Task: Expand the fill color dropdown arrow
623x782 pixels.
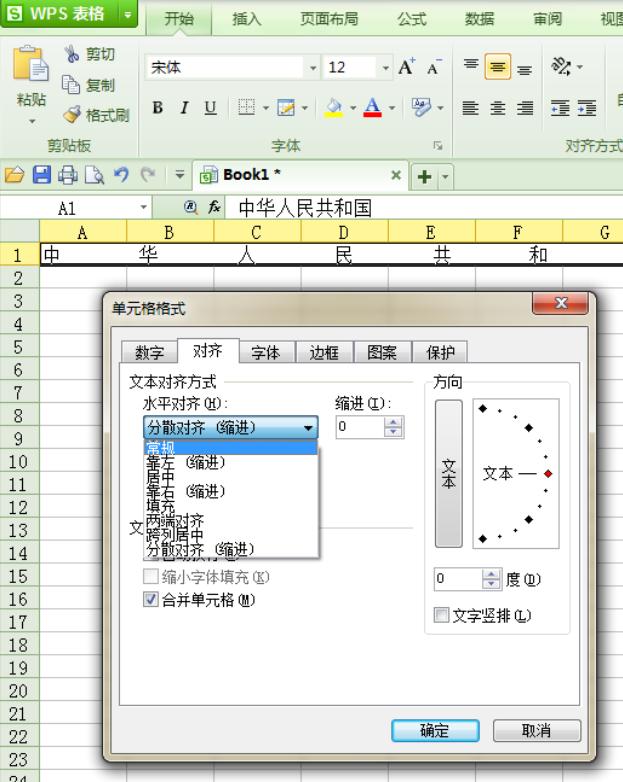Action: 353,108
